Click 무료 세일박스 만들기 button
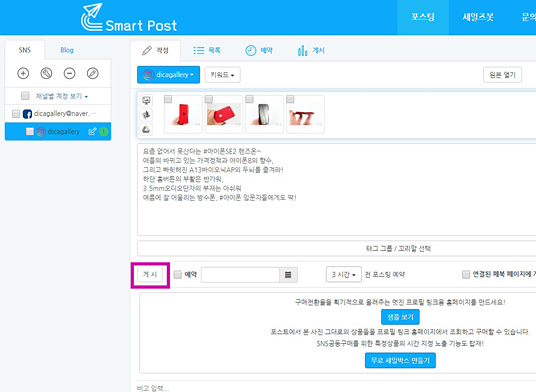This screenshot has height=392, width=536. (x=400, y=361)
